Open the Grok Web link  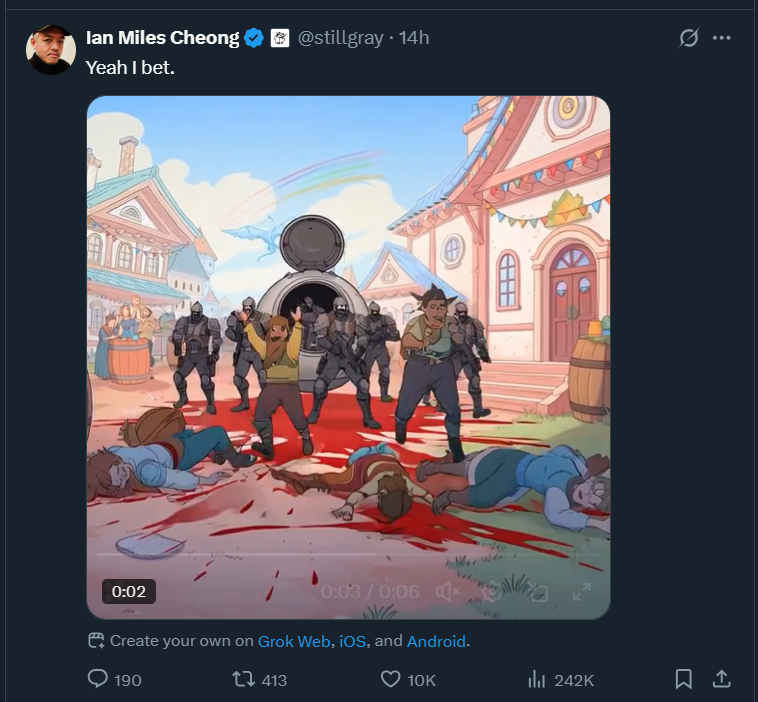pos(294,641)
